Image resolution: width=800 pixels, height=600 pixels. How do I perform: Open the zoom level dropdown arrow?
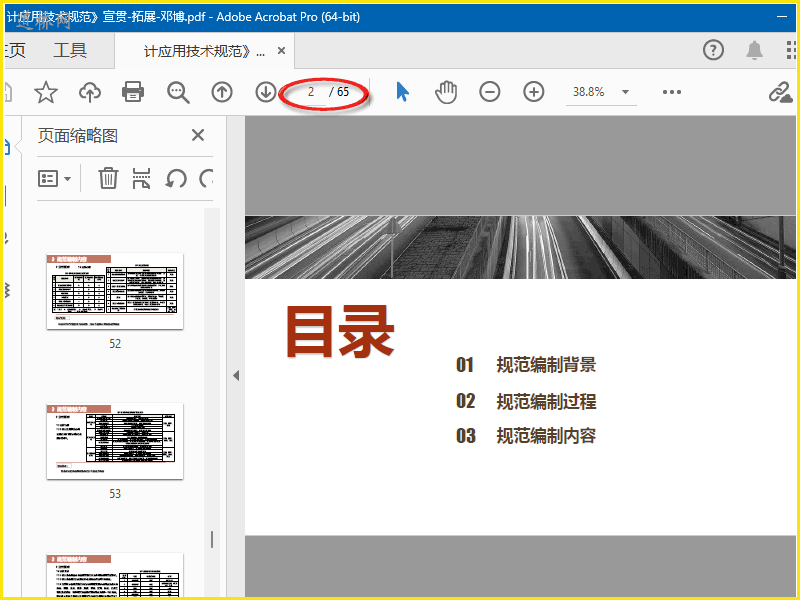coord(625,92)
